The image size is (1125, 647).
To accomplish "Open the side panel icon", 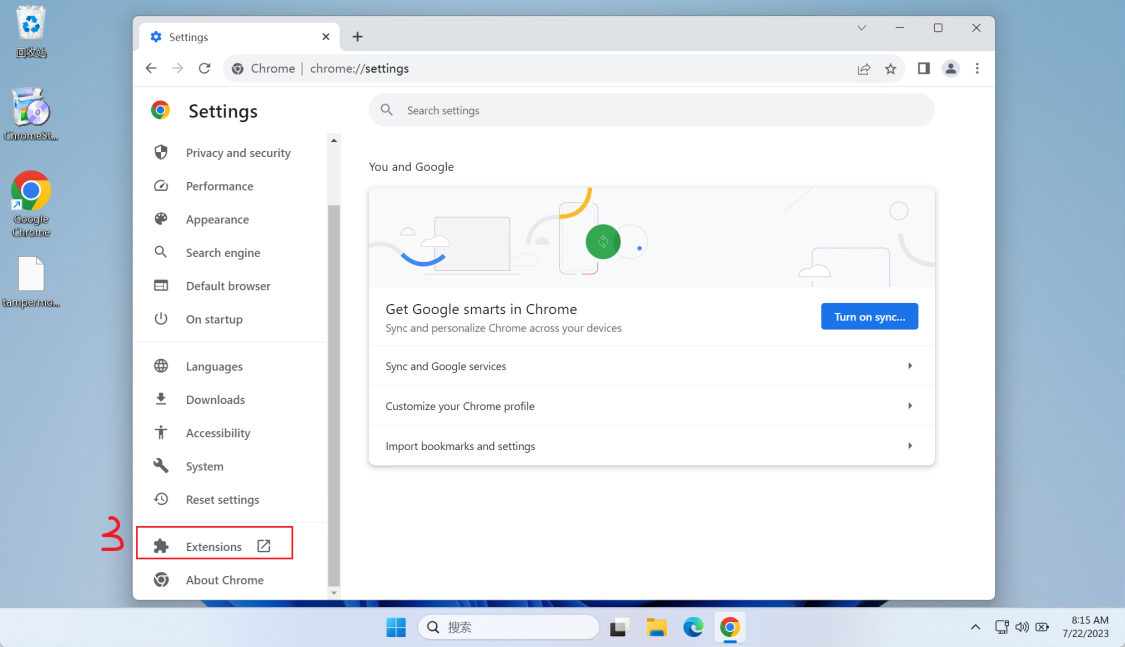I will click(923, 69).
